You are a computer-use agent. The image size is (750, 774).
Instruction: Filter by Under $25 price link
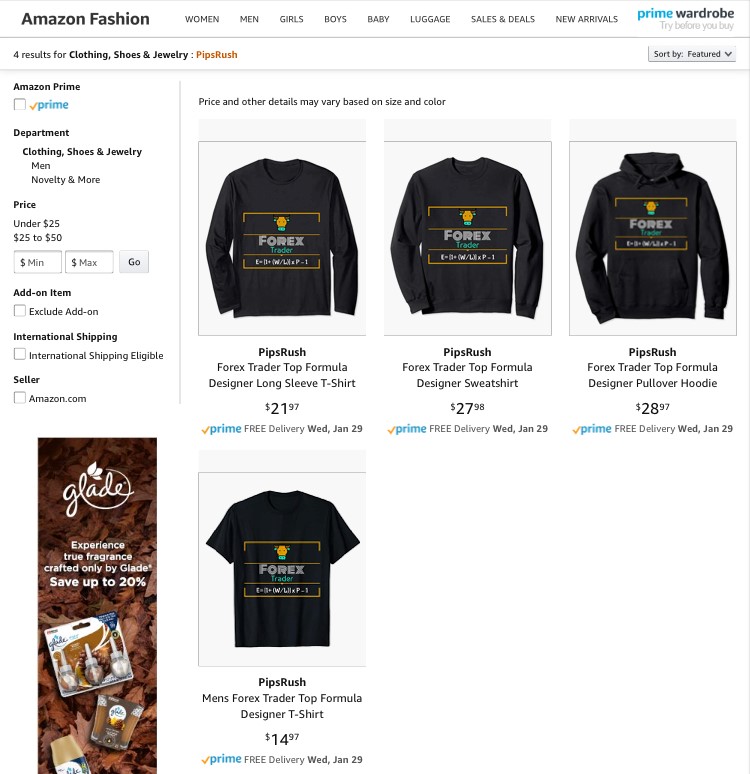tap(37, 223)
